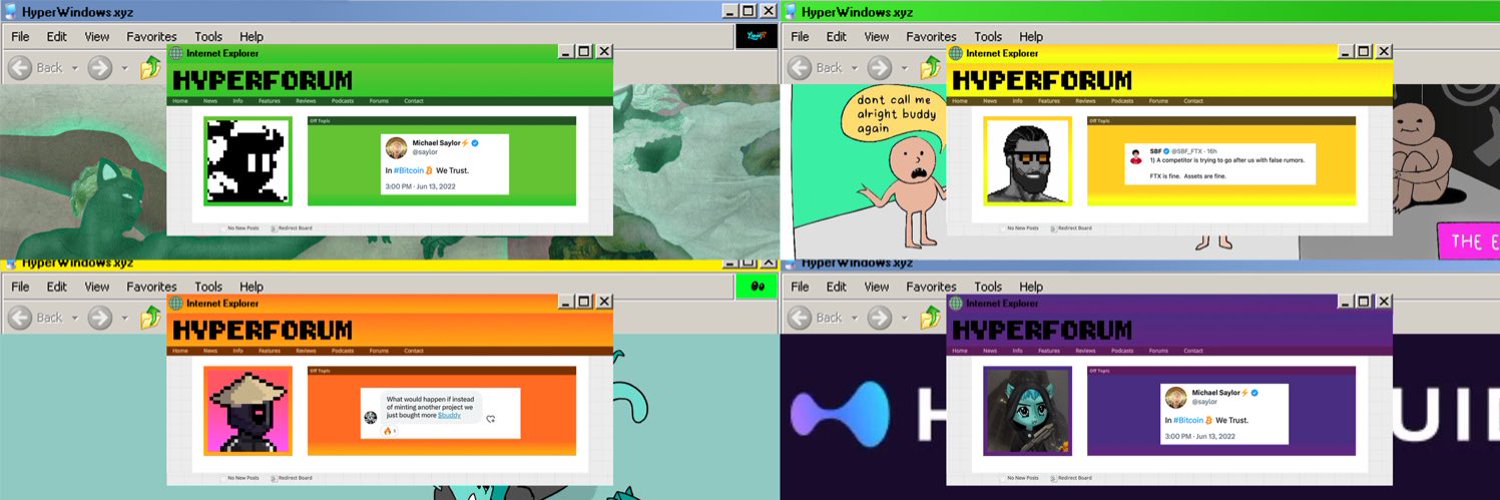
Task: Click Redirect Board icon in purple HyperForum
Action: click(x=1053, y=478)
